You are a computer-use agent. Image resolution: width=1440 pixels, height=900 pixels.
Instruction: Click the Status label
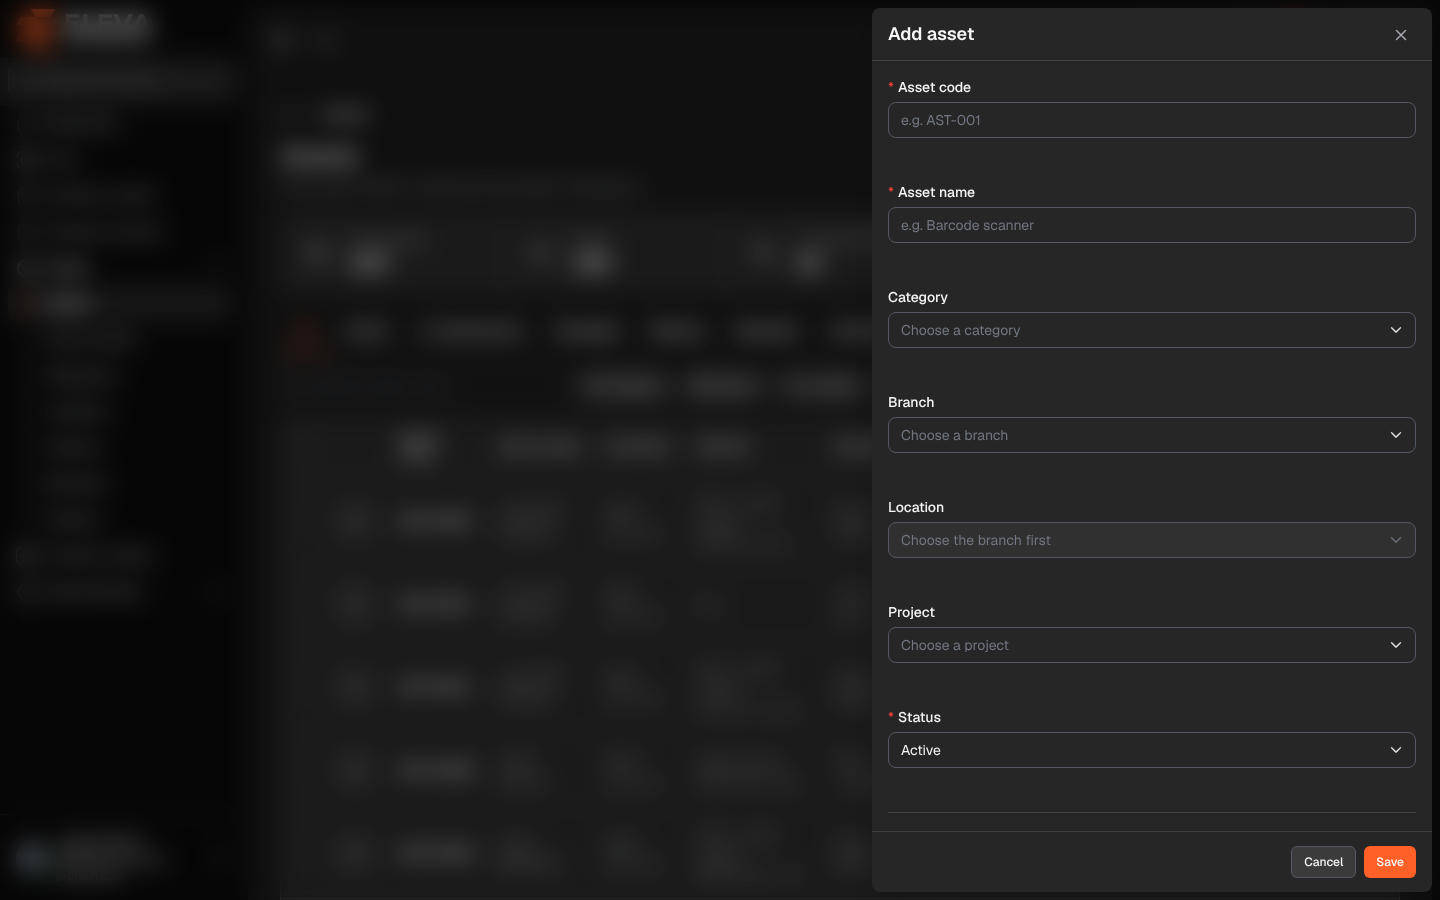(919, 717)
